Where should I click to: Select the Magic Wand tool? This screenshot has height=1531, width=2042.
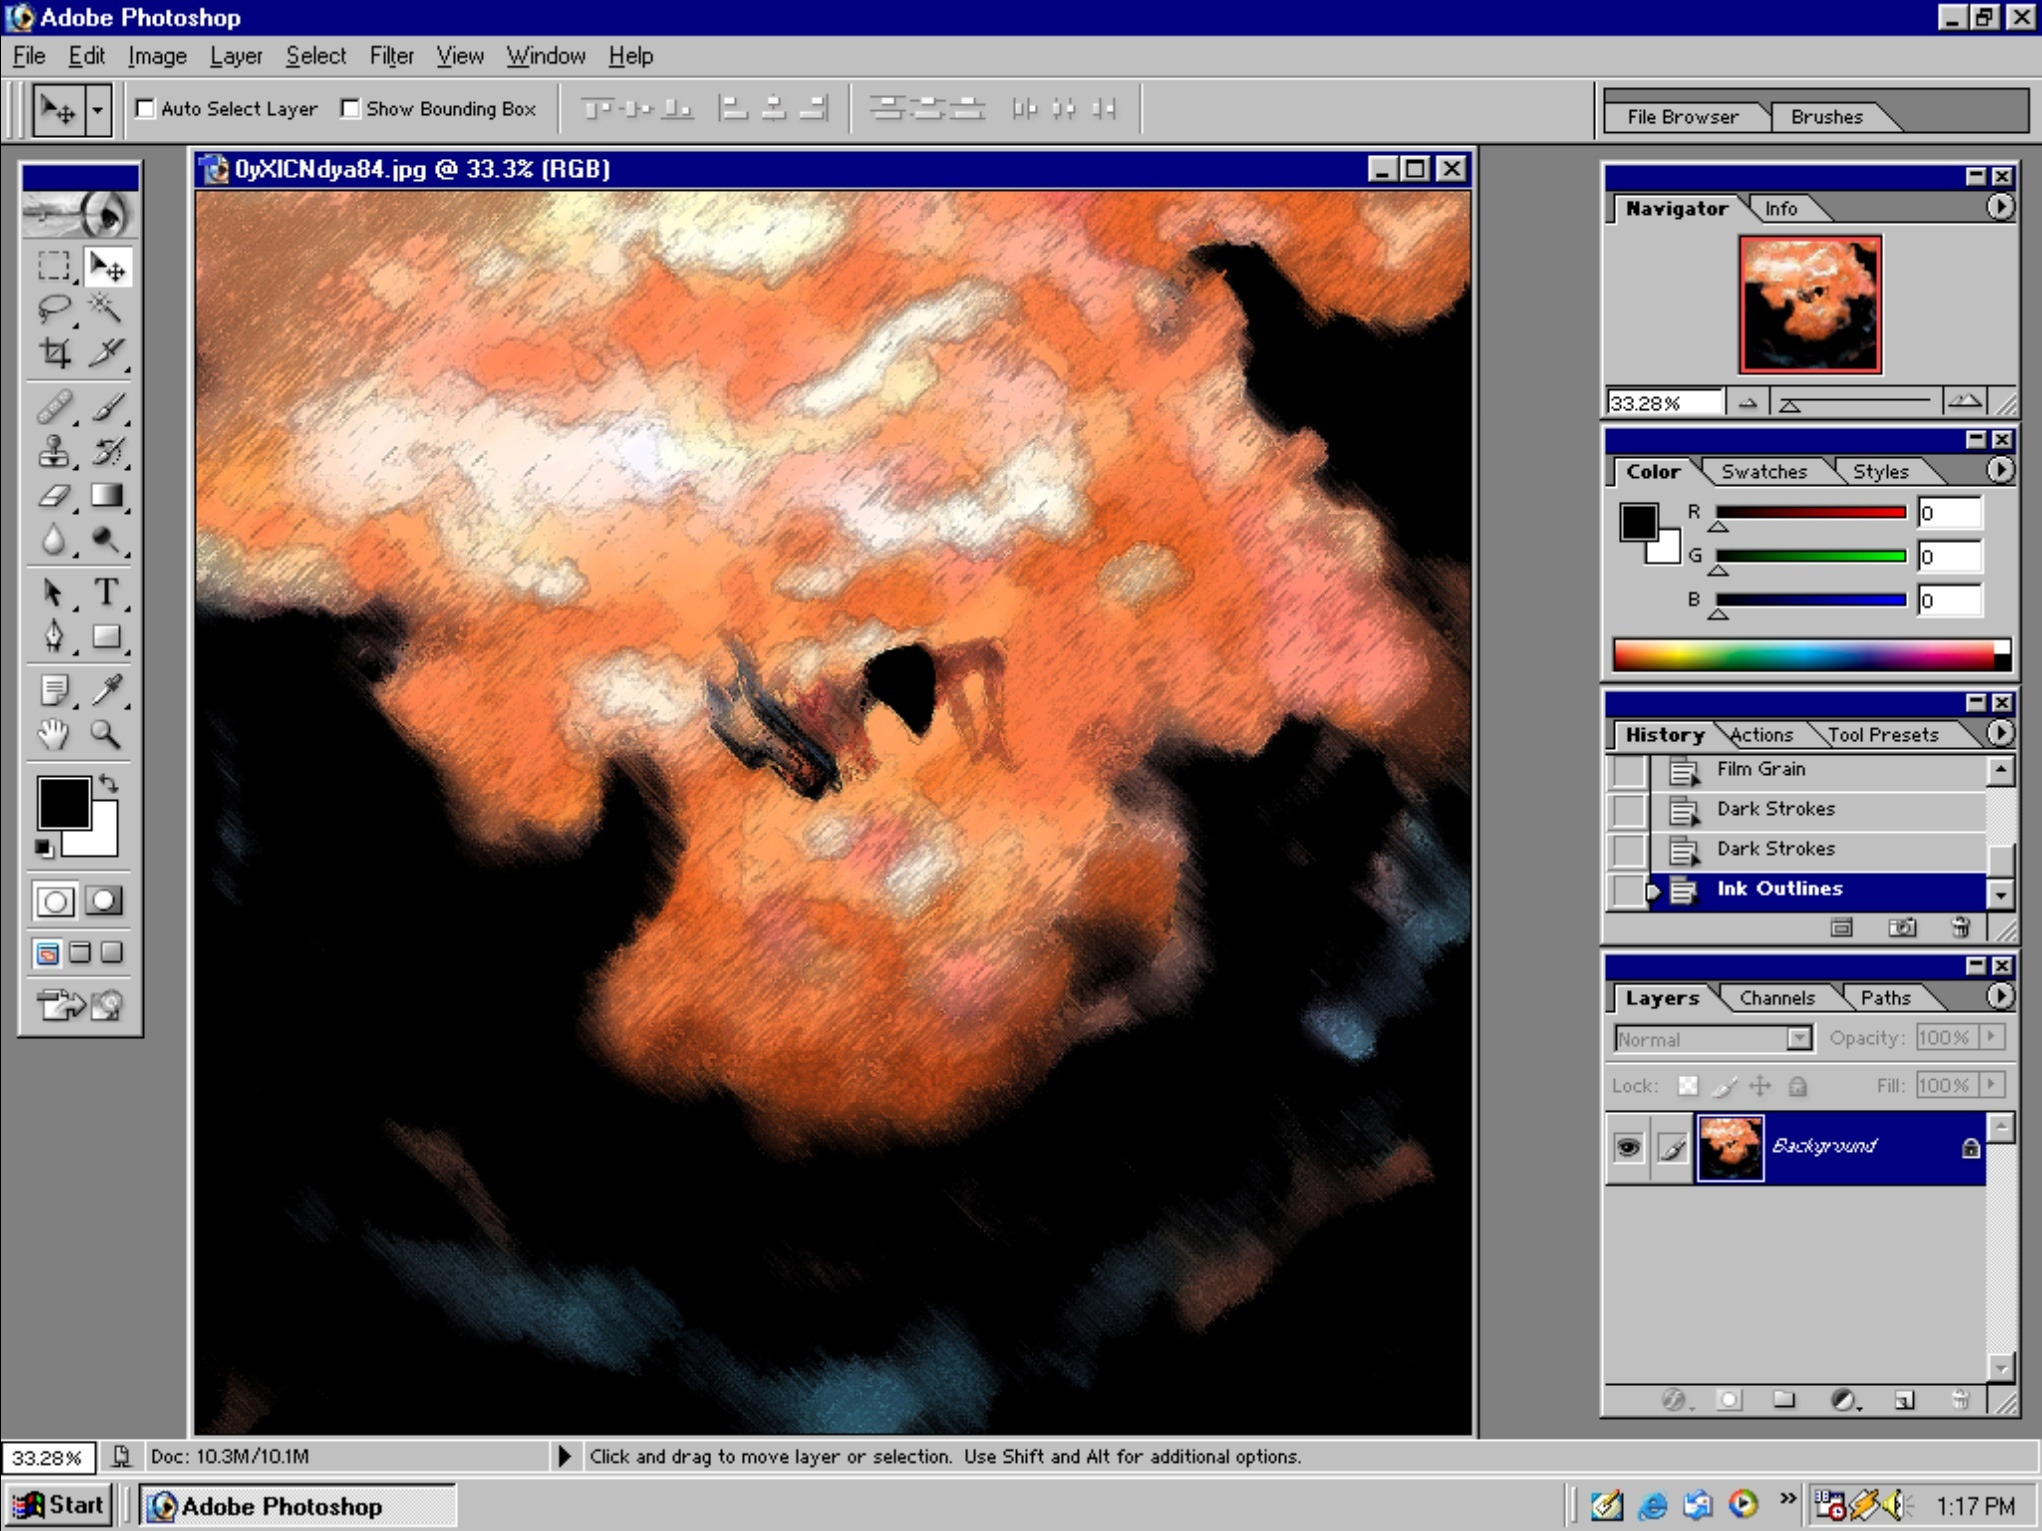tap(106, 308)
